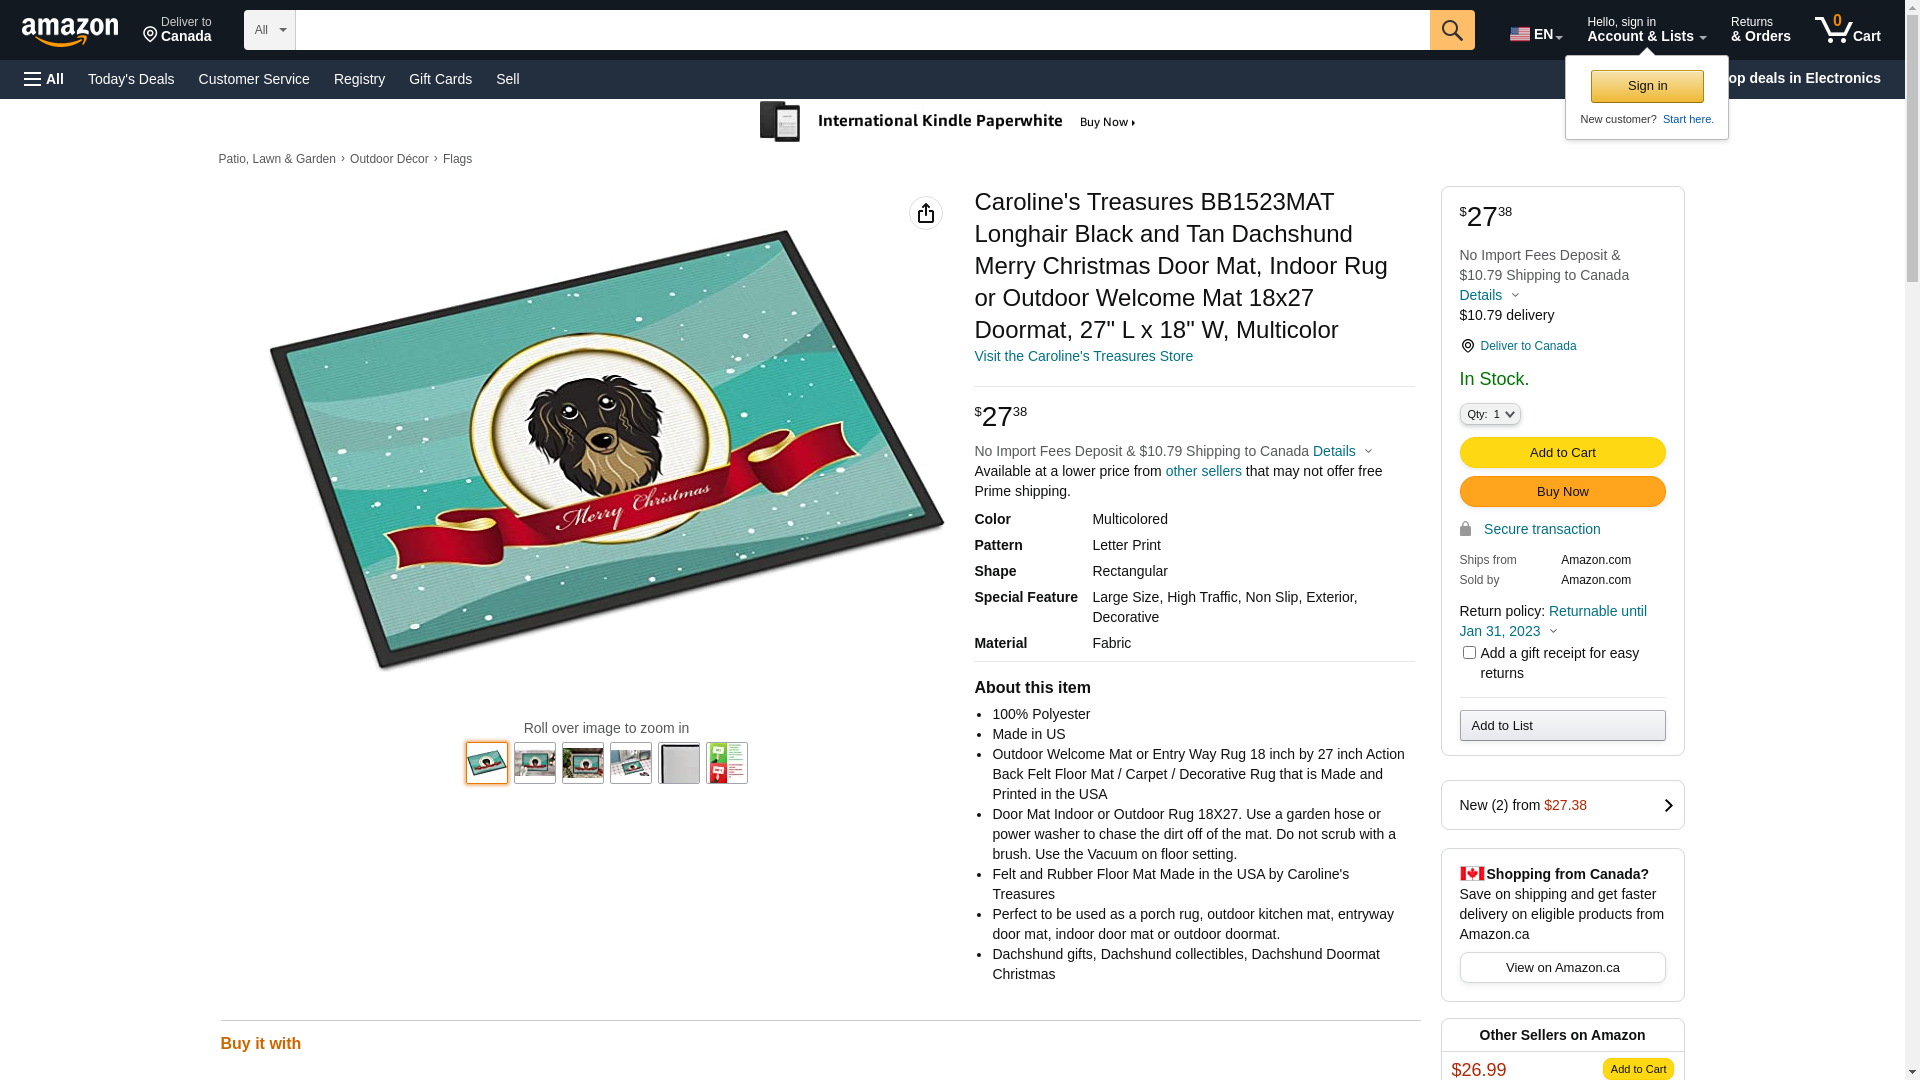
Task: Open New (2) from $27.38 offers arrow
Action: (1667, 805)
